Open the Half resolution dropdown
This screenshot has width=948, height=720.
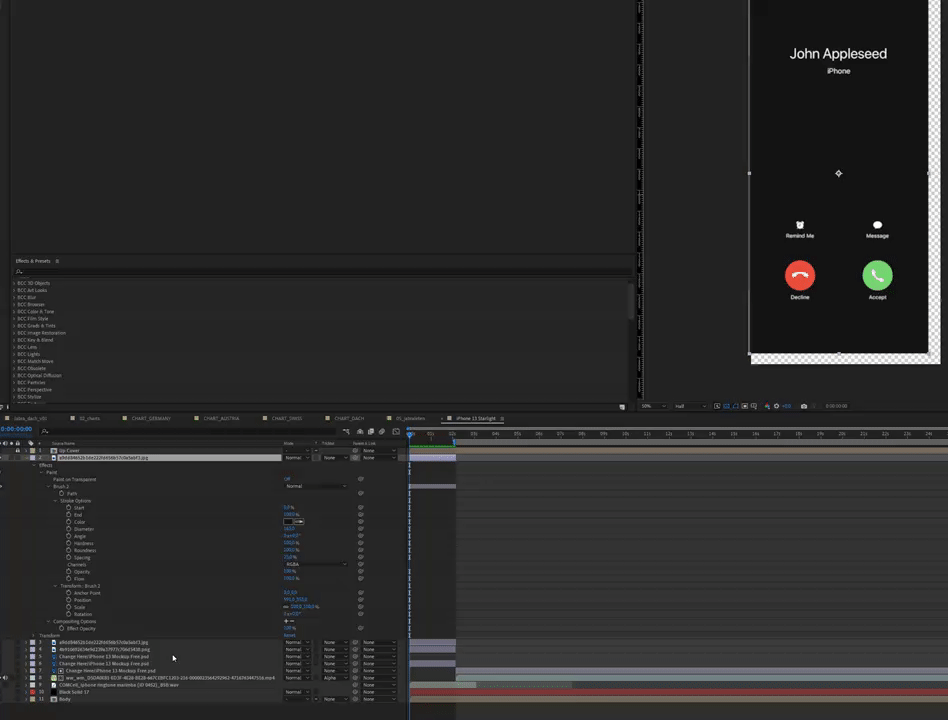[689, 406]
